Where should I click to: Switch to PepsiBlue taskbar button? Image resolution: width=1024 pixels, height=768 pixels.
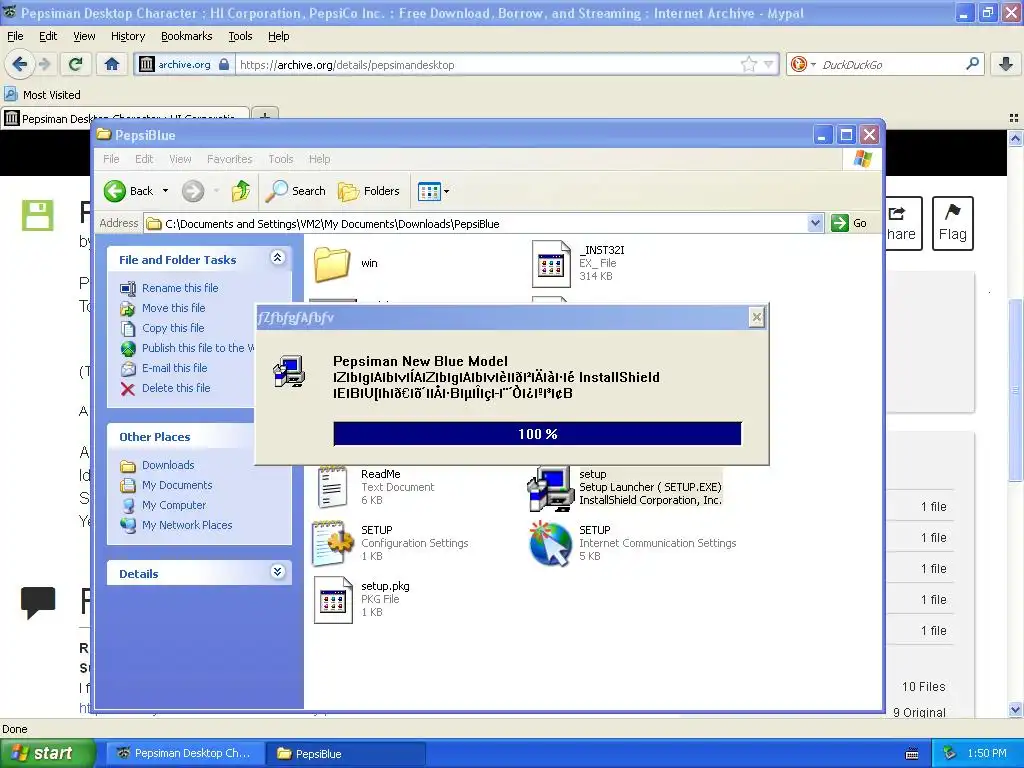point(346,754)
